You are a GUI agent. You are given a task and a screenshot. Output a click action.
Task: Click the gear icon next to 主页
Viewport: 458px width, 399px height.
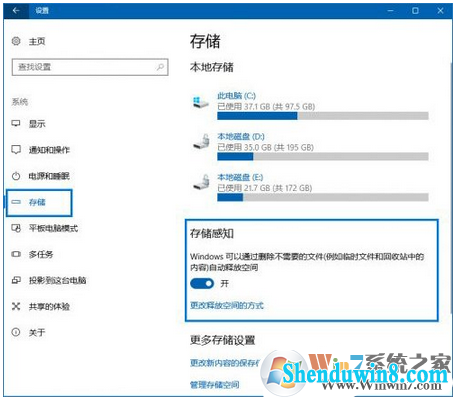[16, 41]
